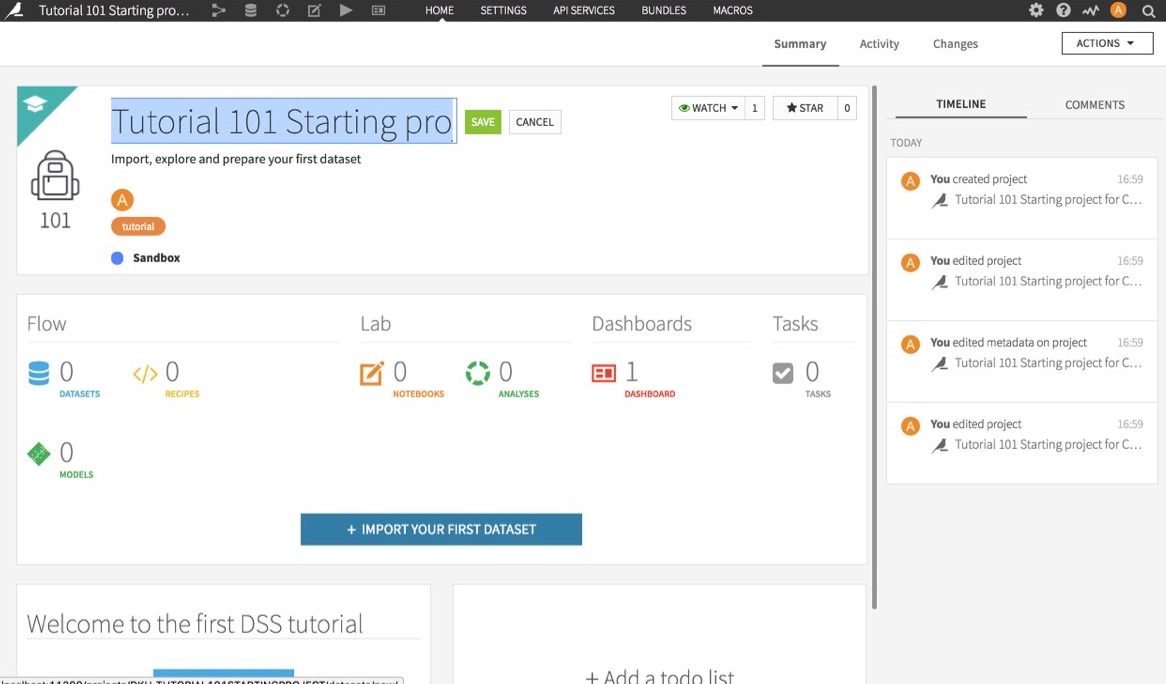Open the Actions dropdown

tap(1107, 43)
